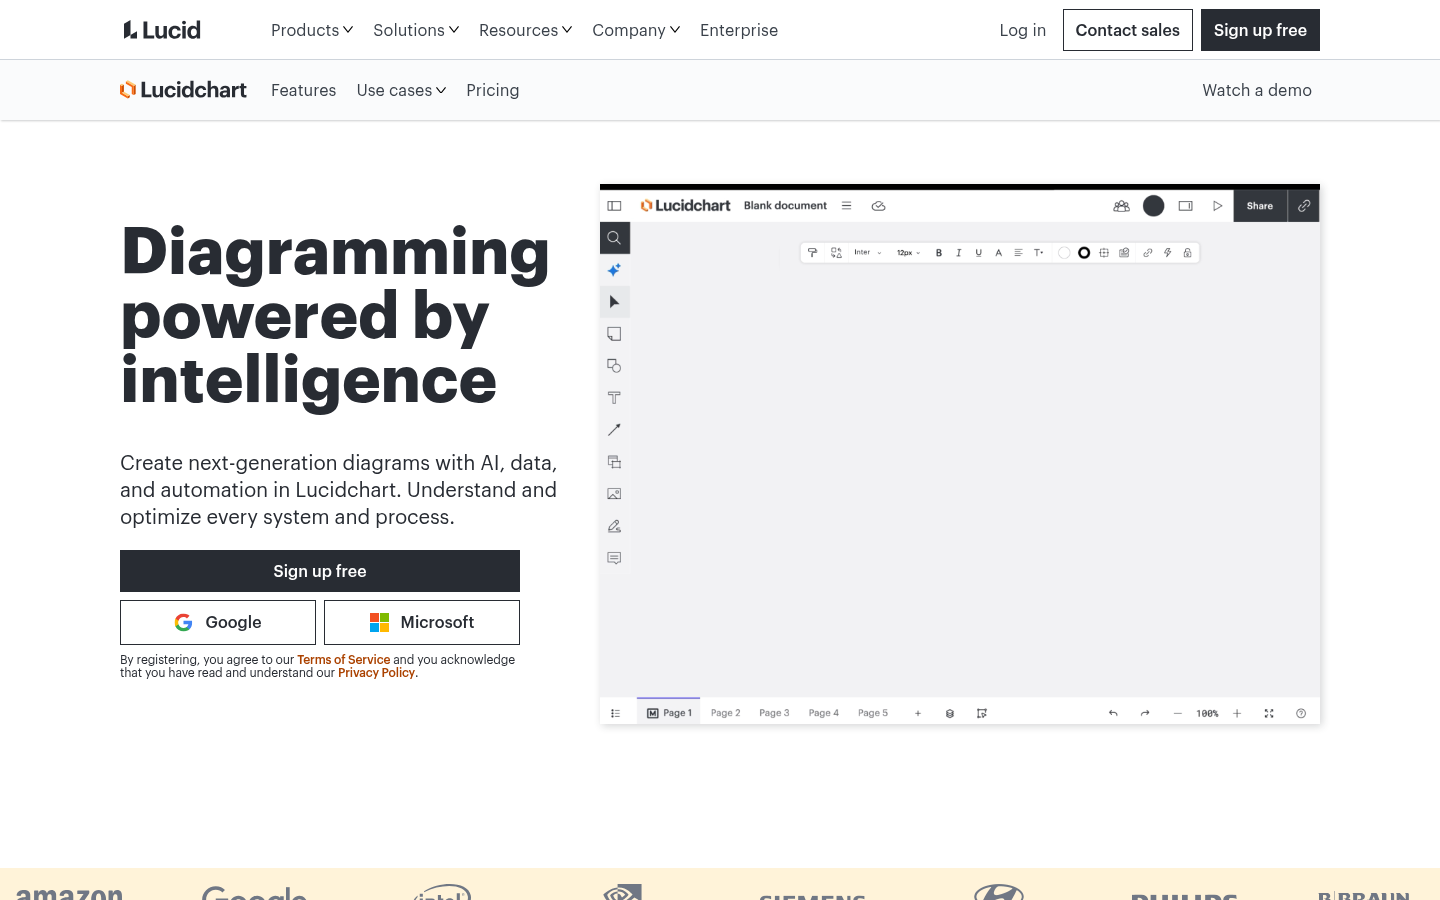Screen dimensions: 1440x900
Task: Open the help question mark icon
Action: pyautogui.click(x=1301, y=713)
